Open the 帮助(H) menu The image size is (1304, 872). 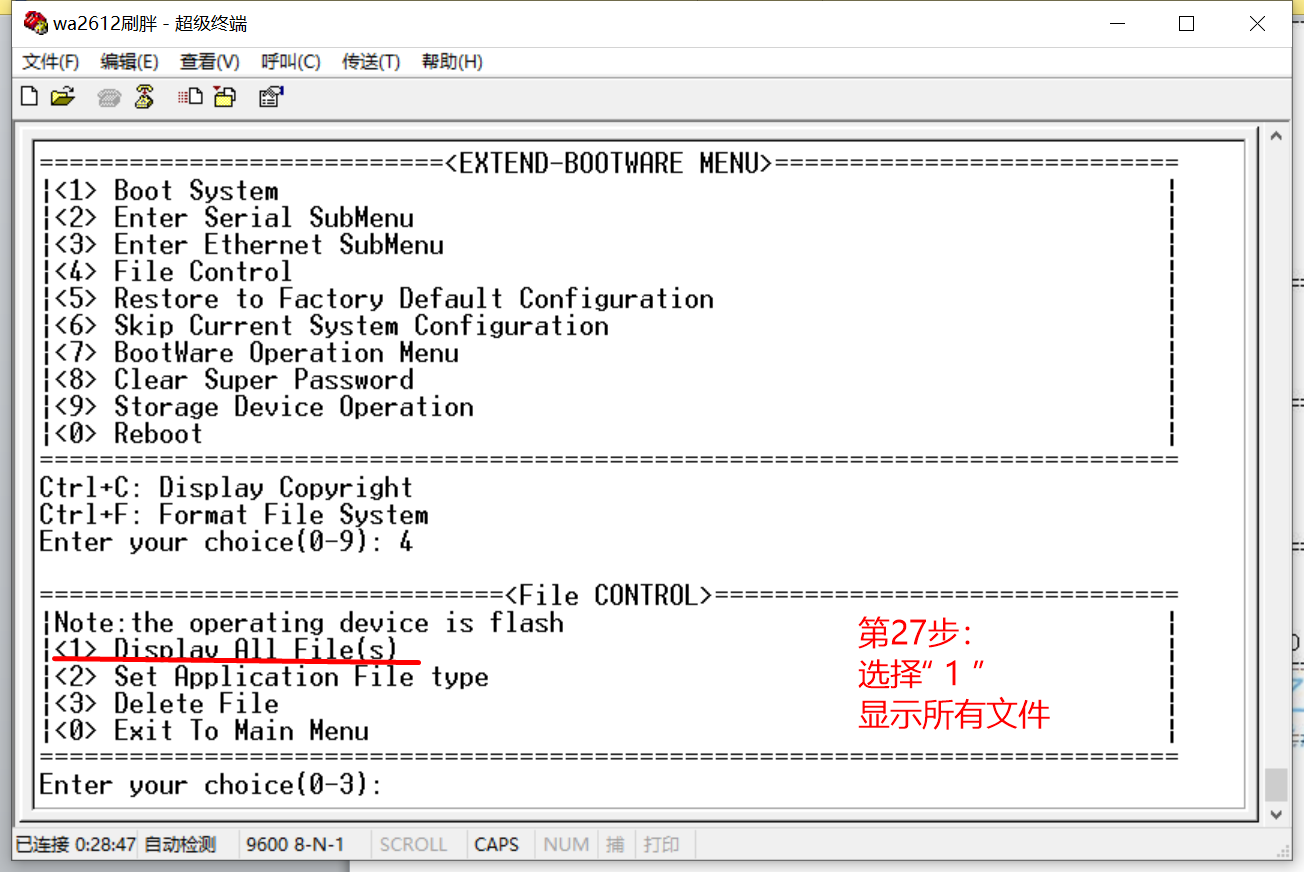452,62
